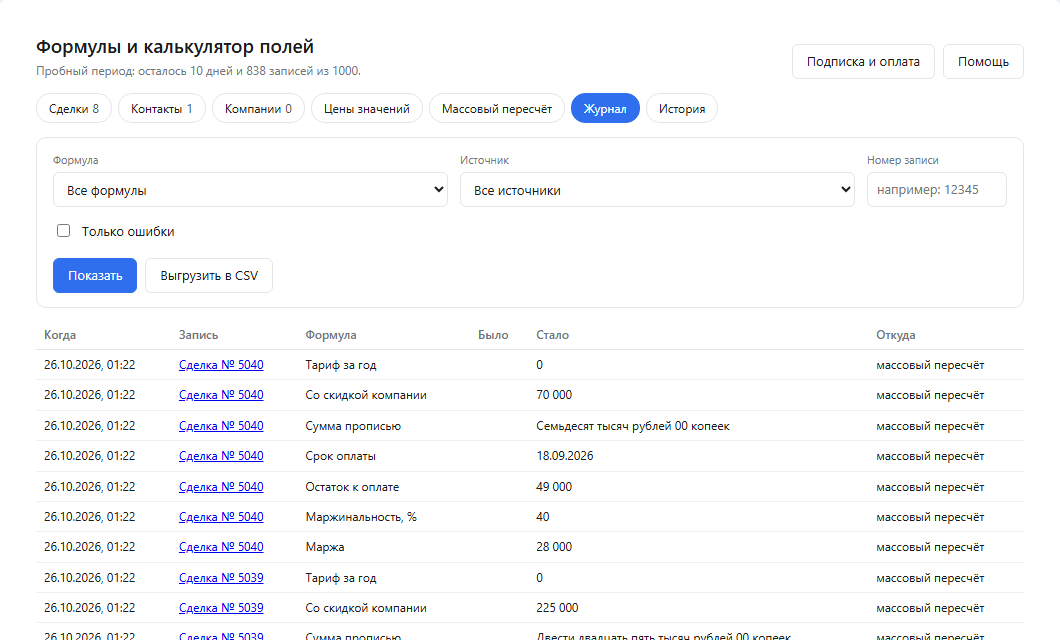Click the Откуда column header
1060x640 pixels.
pos(896,335)
